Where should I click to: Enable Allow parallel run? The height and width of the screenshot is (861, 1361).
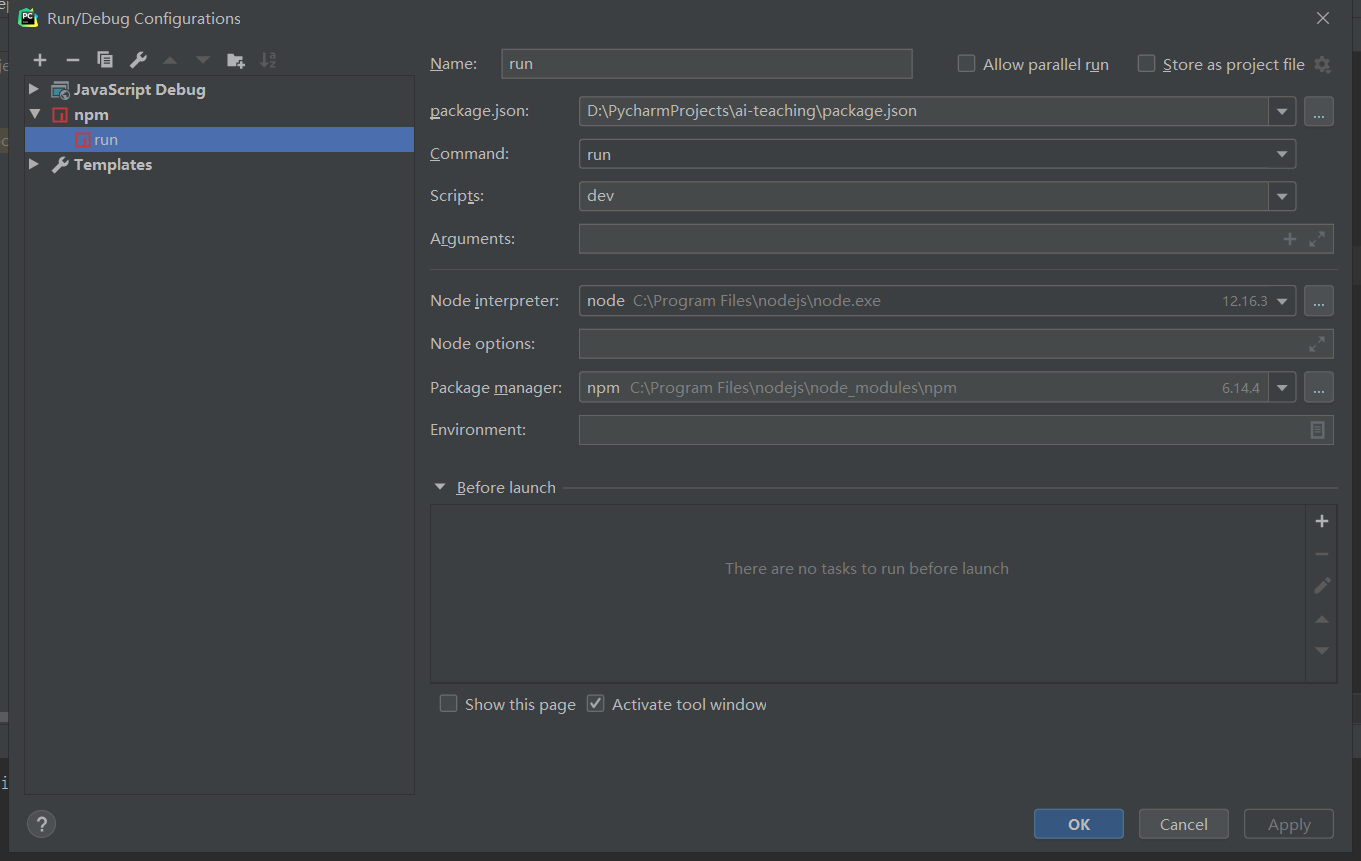[966, 63]
